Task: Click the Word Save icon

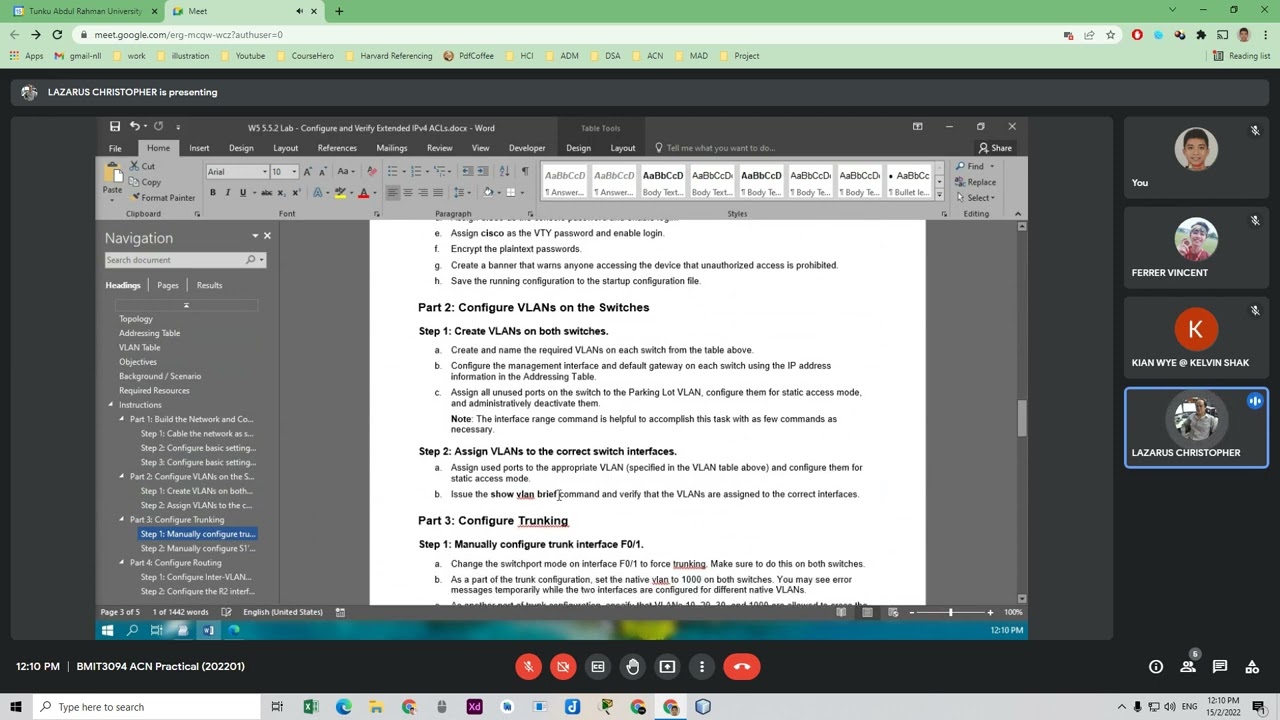Action: (115, 127)
